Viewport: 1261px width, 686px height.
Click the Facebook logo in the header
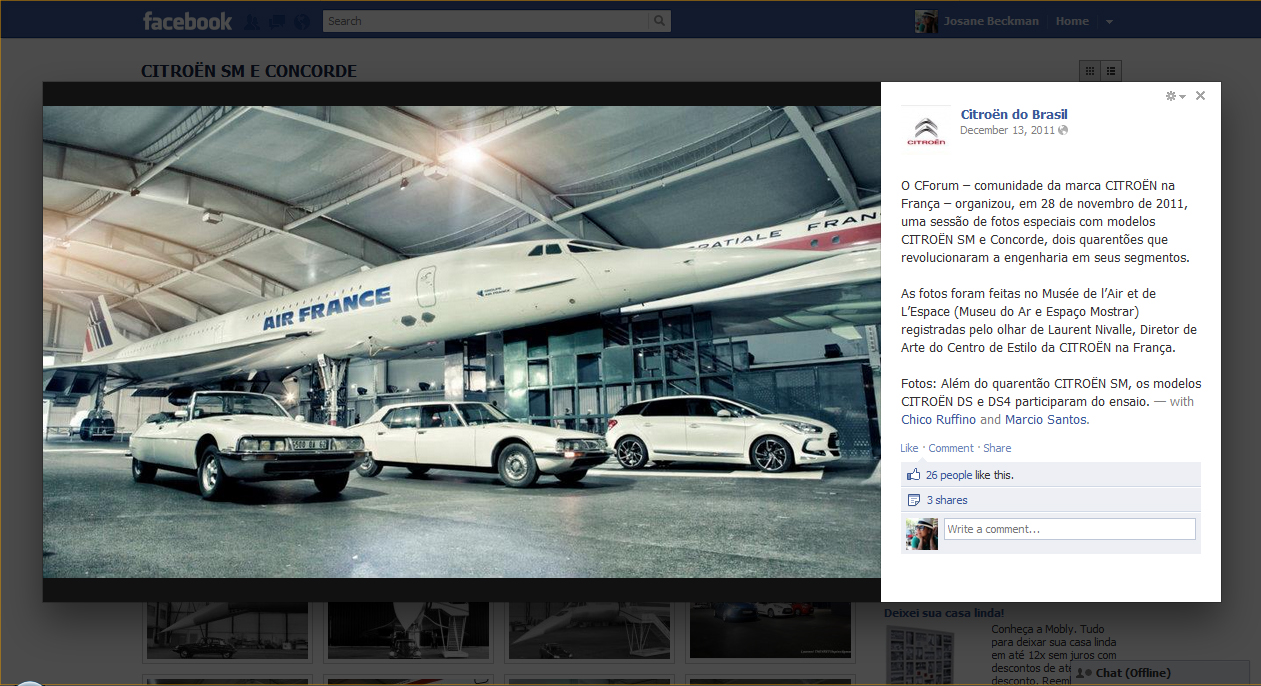(x=187, y=21)
